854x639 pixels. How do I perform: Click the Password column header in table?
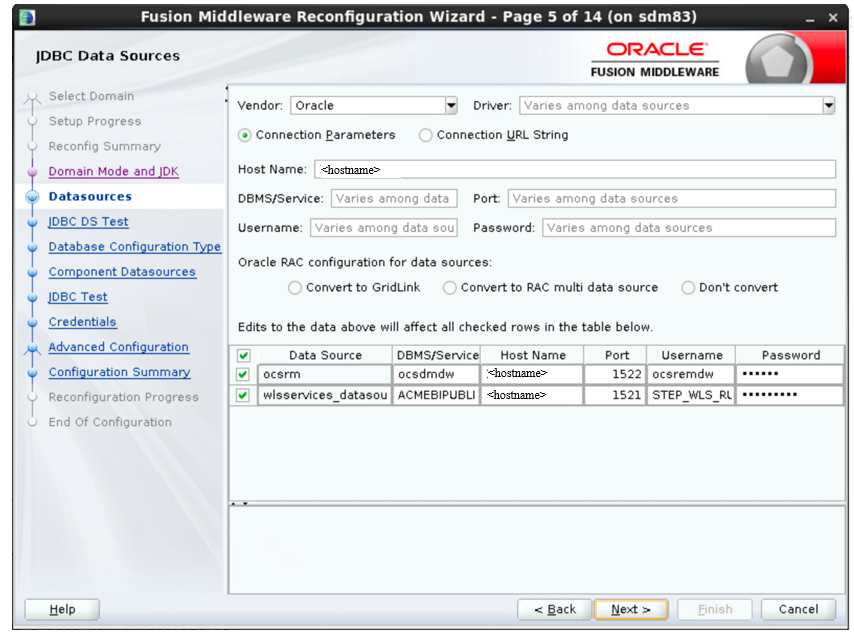click(x=790, y=355)
